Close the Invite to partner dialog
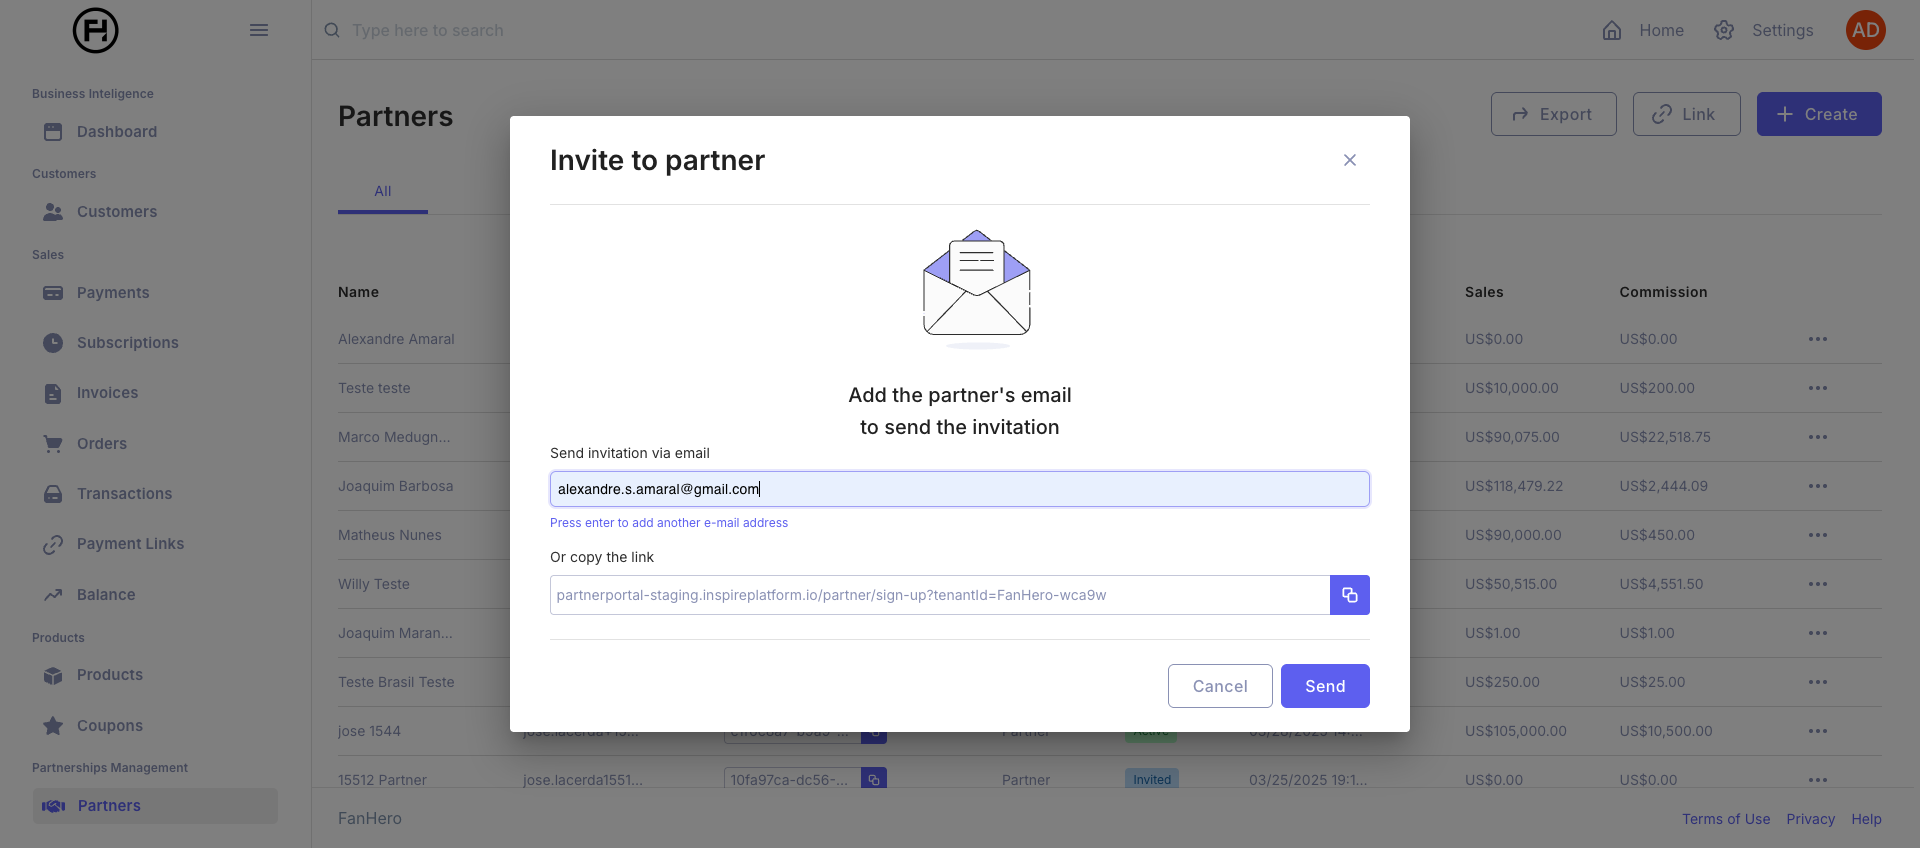 [x=1350, y=160]
